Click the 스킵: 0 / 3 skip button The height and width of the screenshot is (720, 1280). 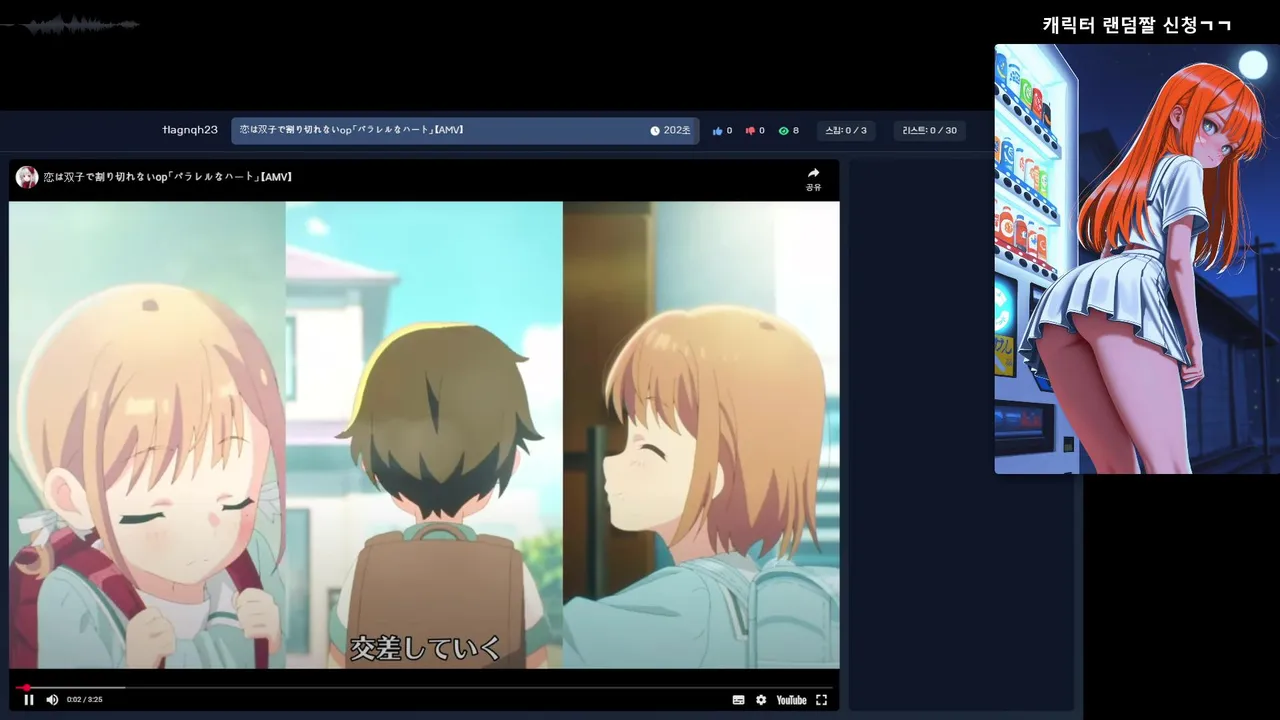(x=845, y=131)
